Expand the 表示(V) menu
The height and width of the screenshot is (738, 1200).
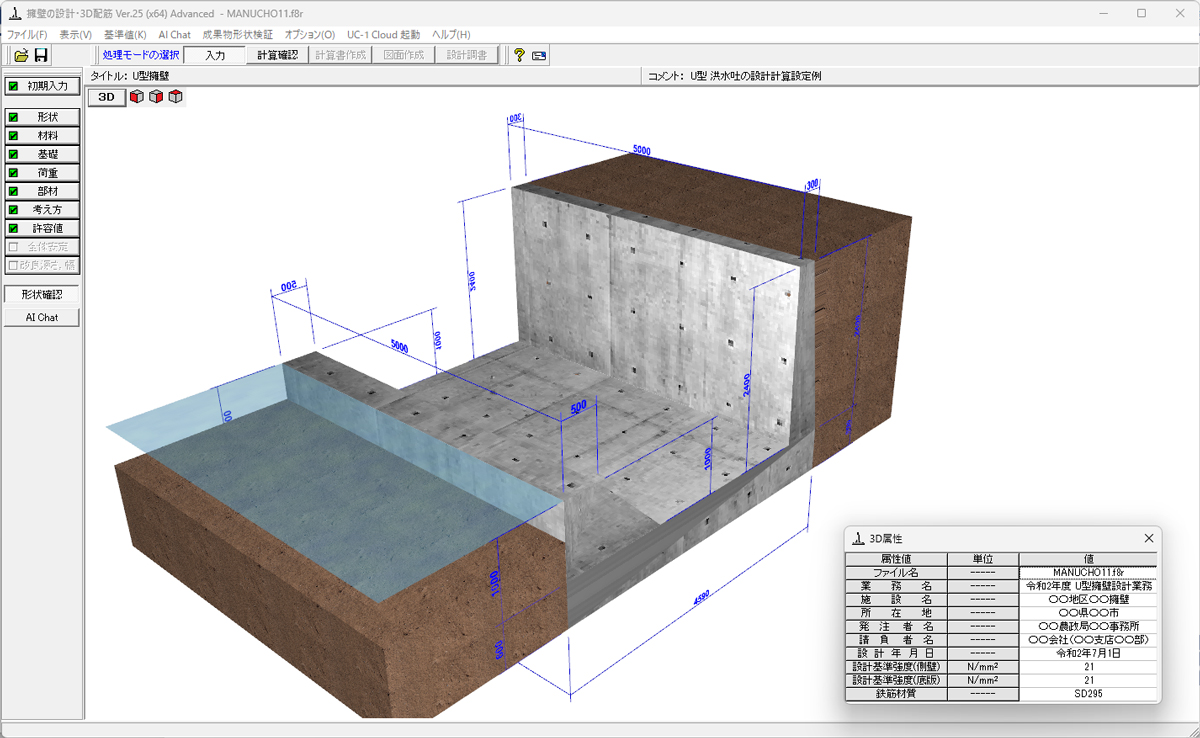(75, 34)
